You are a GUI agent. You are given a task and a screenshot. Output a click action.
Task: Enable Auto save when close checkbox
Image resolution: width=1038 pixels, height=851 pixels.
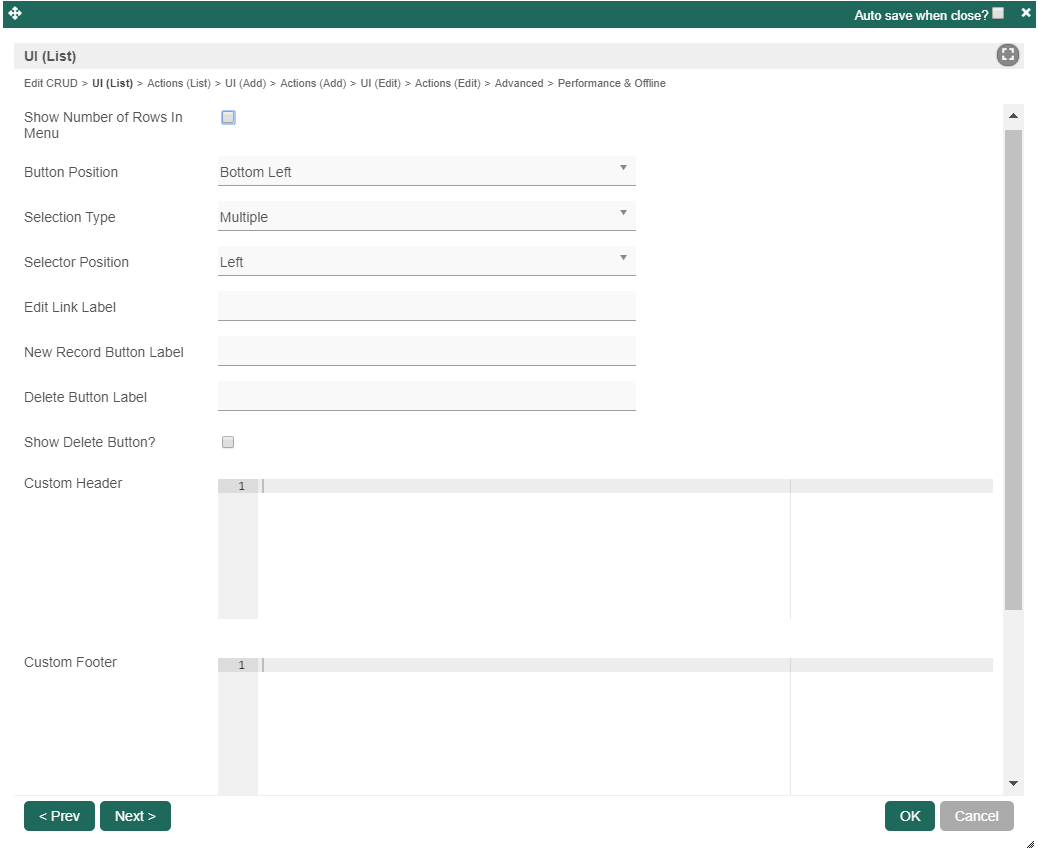[x=998, y=13]
